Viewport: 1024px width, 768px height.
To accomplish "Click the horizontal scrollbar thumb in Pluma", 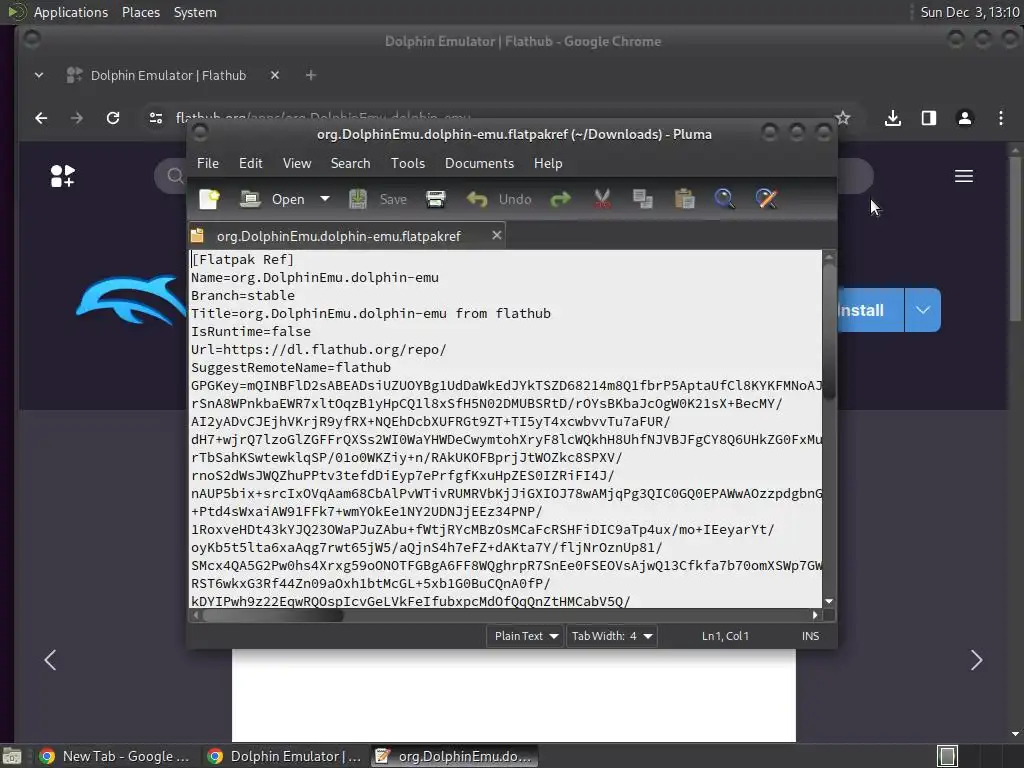I will click(273, 615).
